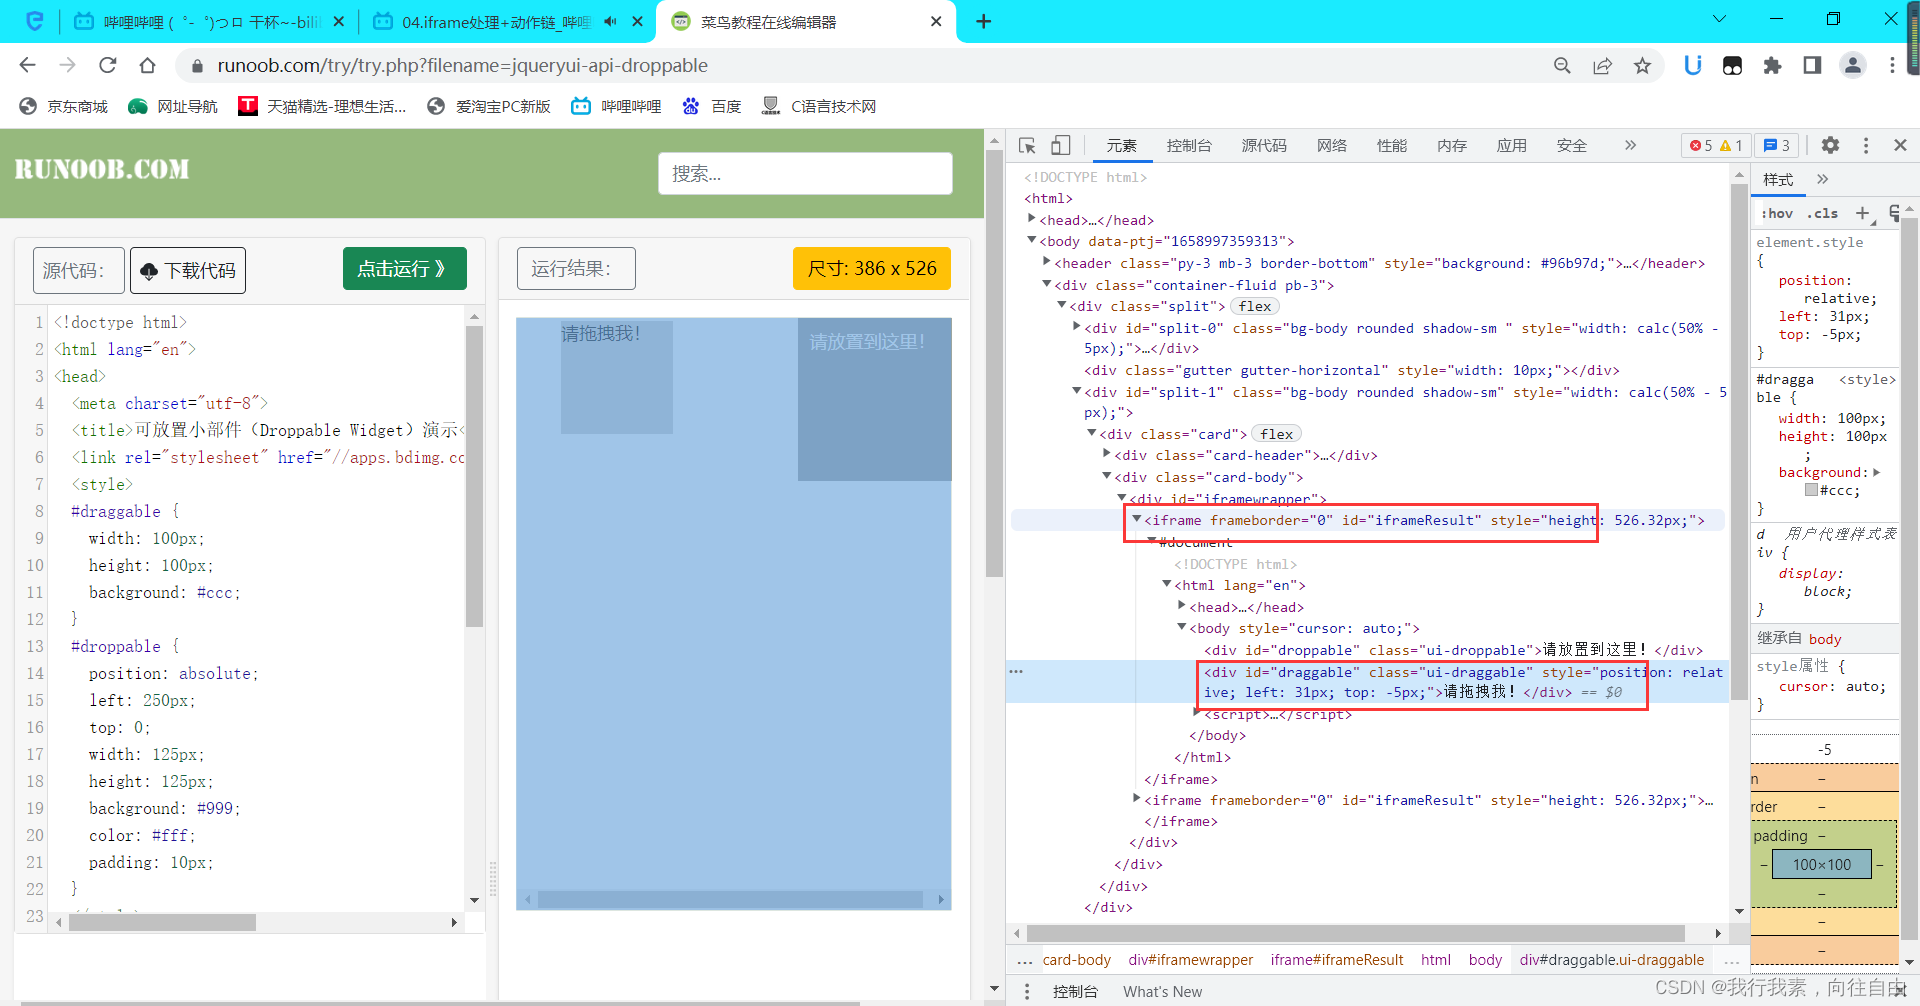Select div#droppable node in DOM tree
The width and height of the screenshot is (1920, 1006).
click(1452, 650)
